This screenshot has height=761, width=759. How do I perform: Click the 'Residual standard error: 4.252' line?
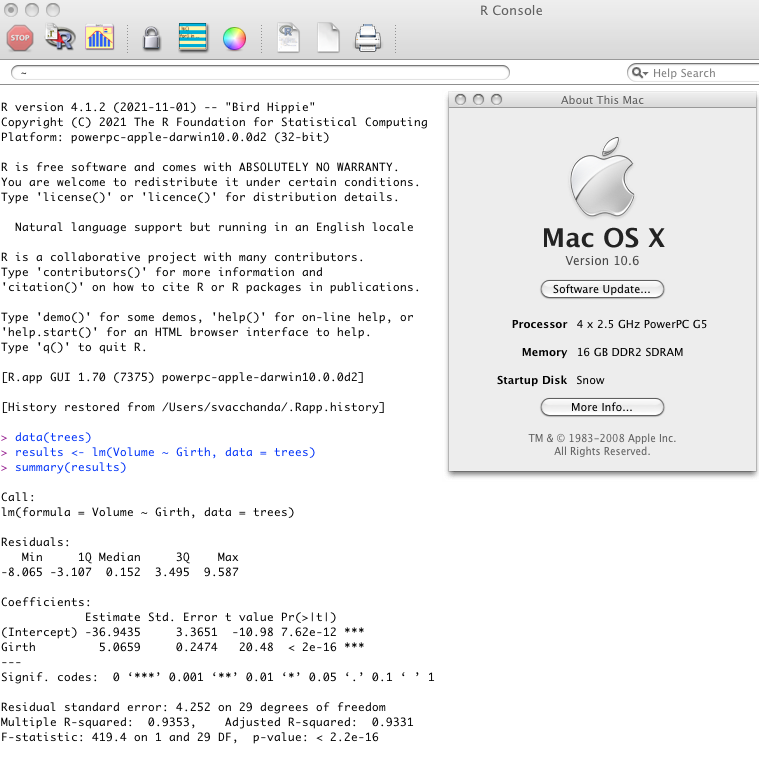[x=194, y=707]
